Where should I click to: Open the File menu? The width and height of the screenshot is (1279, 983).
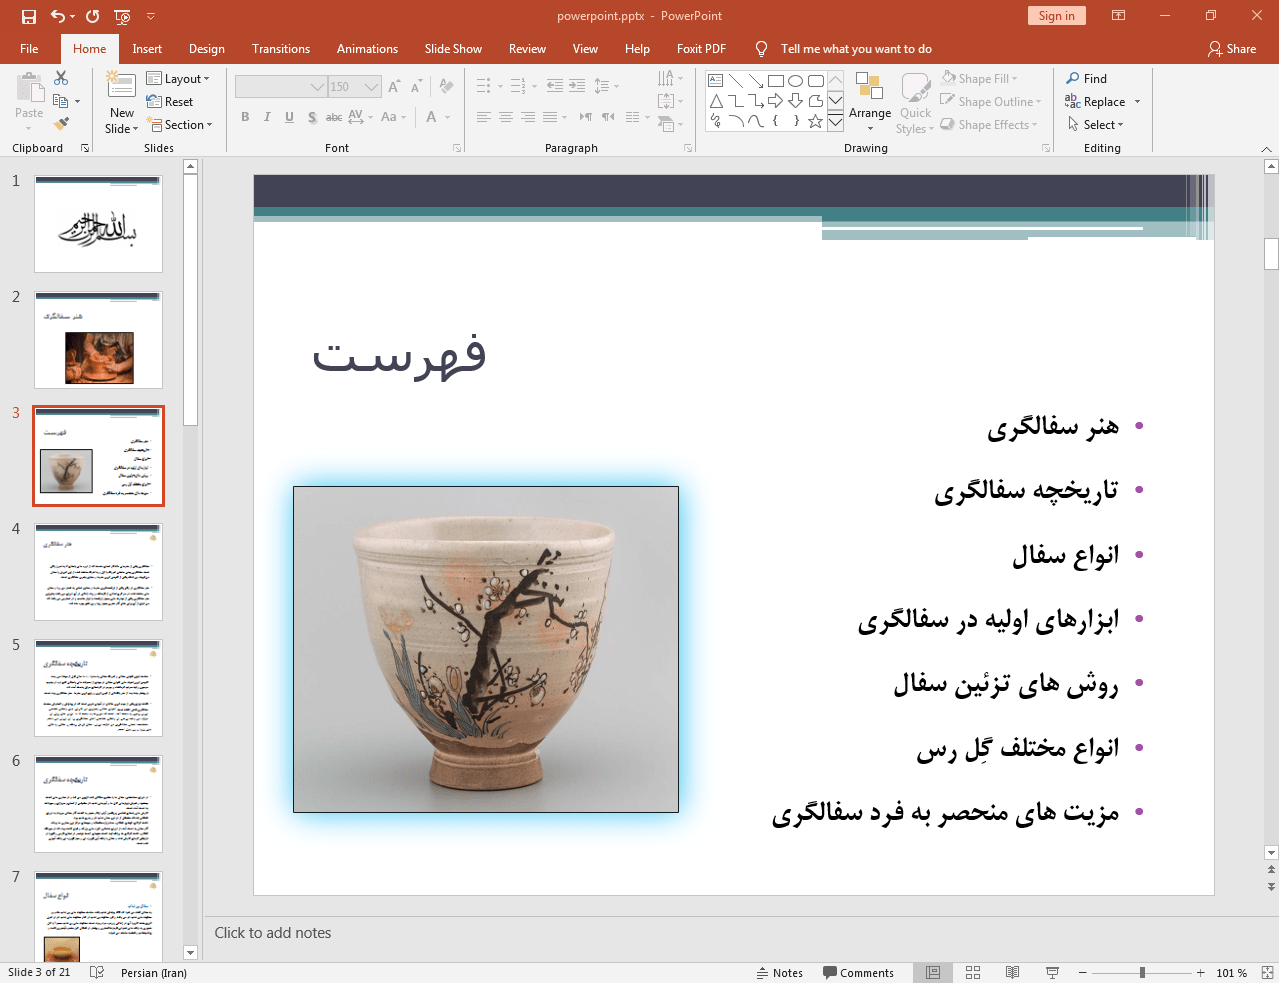[29, 48]
